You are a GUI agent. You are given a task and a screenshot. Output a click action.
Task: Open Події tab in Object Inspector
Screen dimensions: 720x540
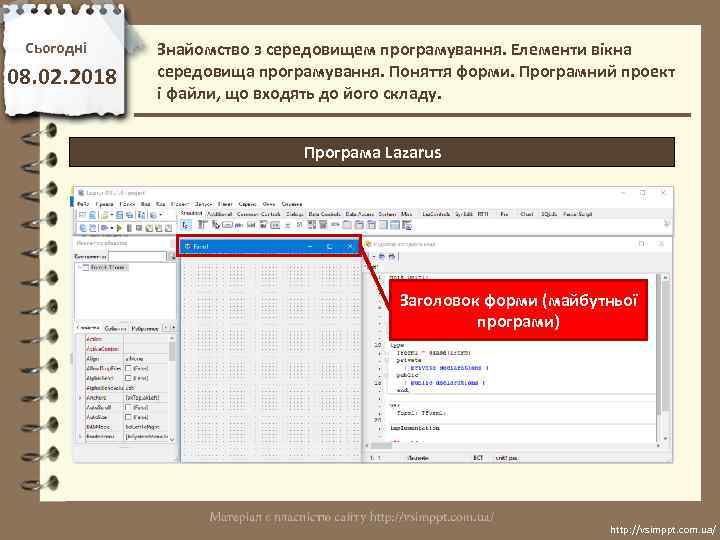(x=115, y=328)
